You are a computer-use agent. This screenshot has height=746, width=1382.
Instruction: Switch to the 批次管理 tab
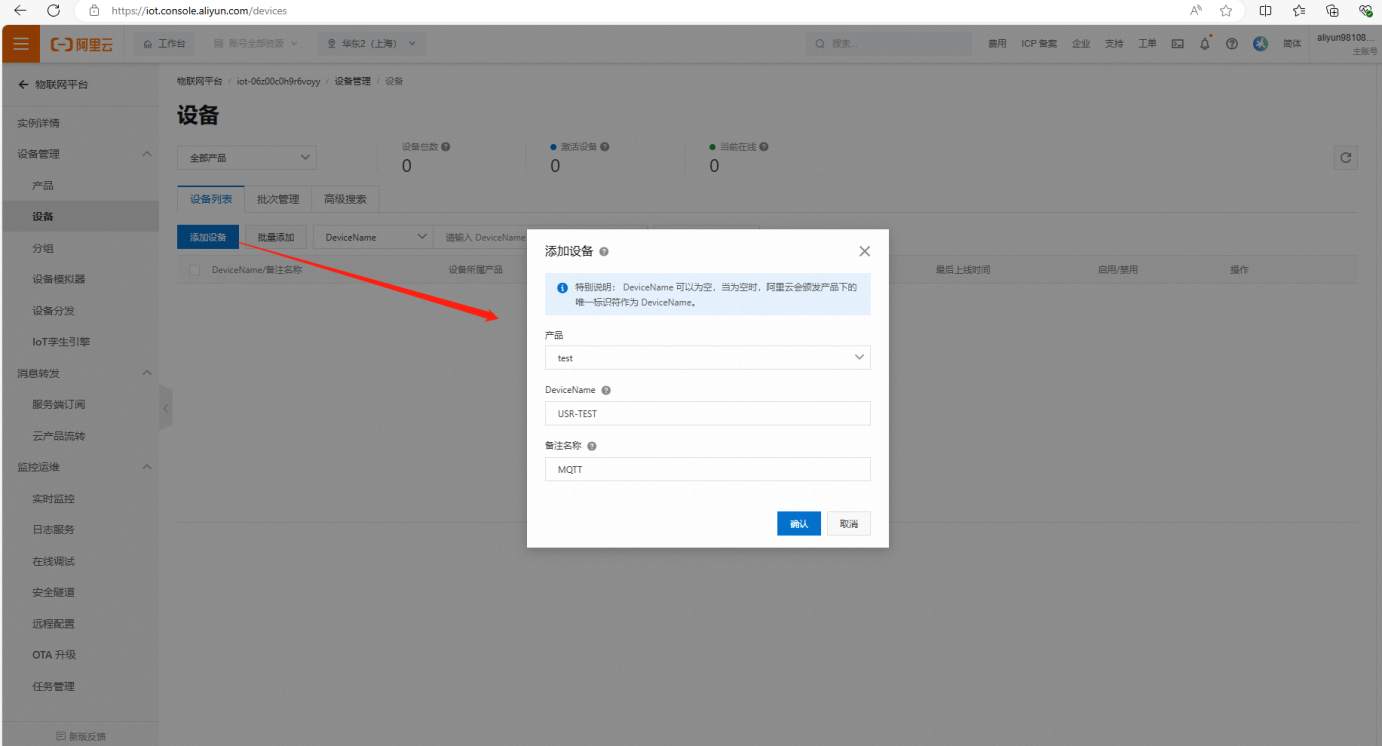point(277,199)
